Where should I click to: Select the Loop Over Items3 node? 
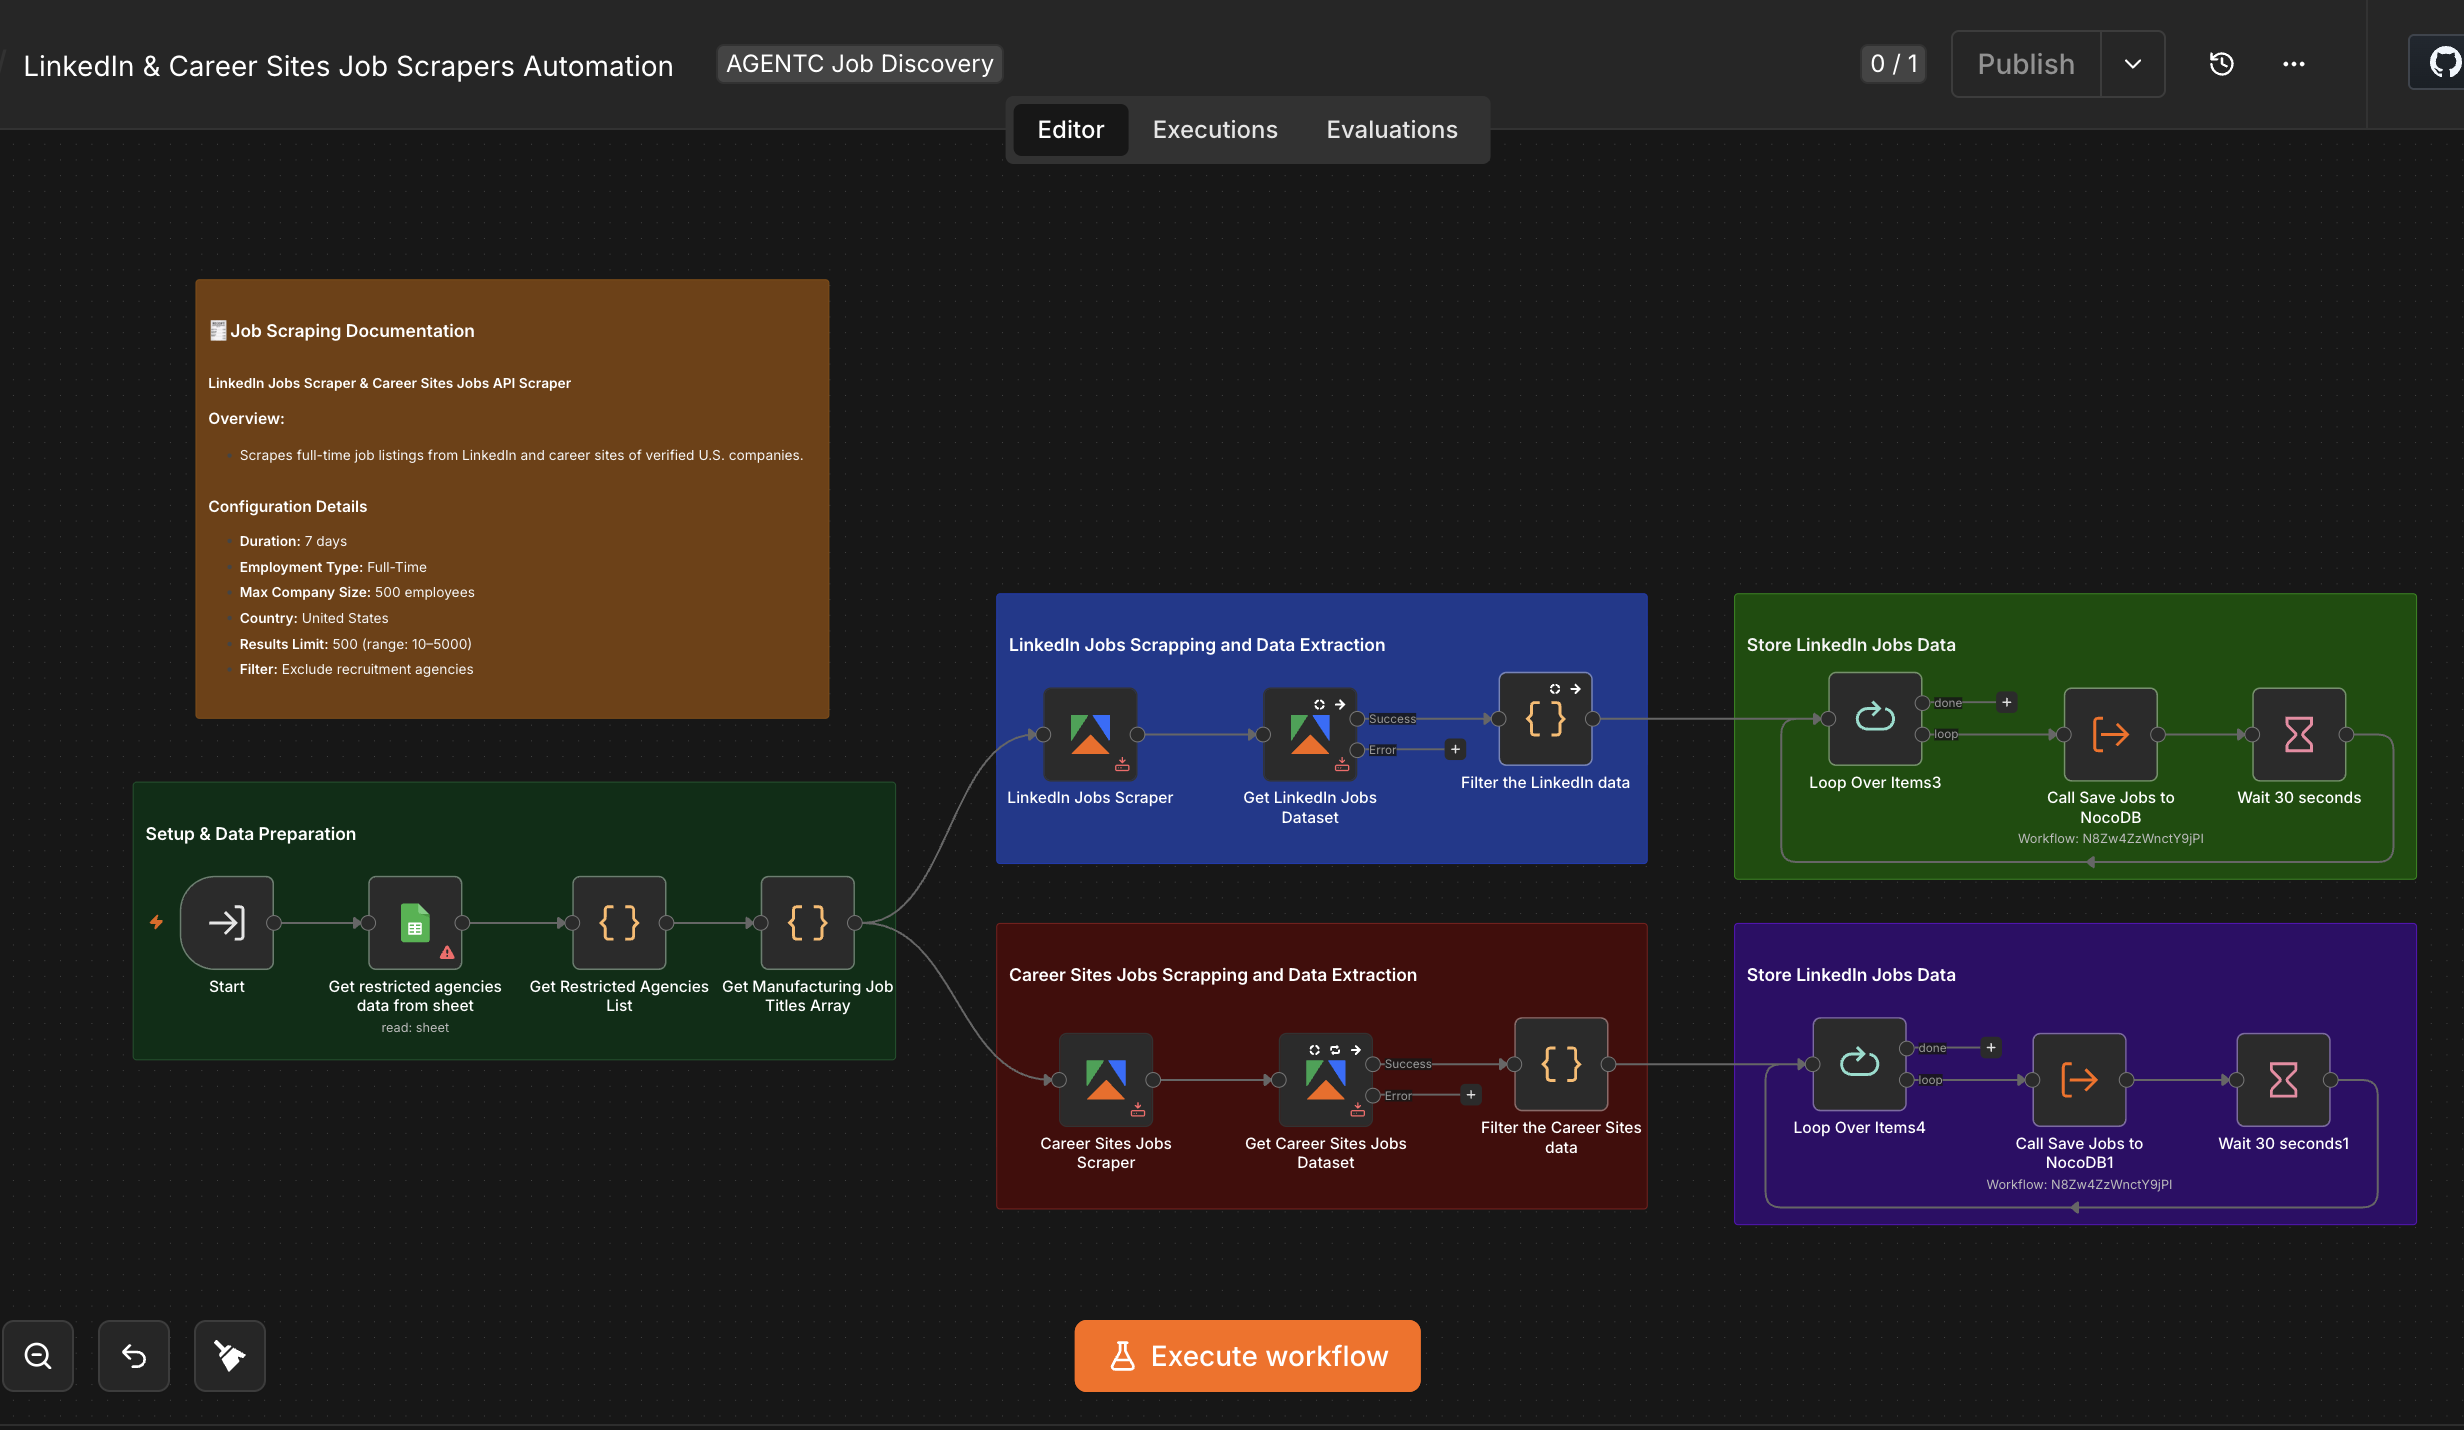(1875, 718)
